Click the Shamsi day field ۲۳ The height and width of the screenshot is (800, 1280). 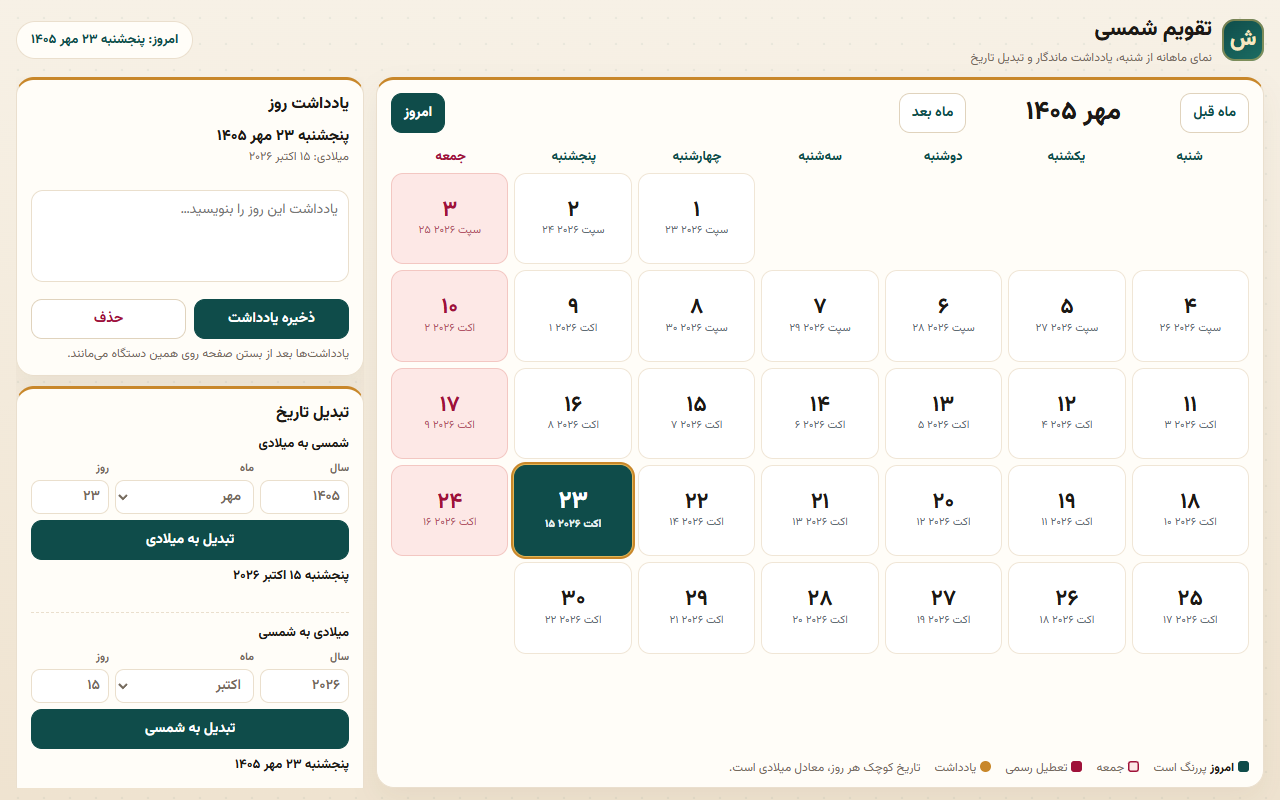(x=70, y=497)
